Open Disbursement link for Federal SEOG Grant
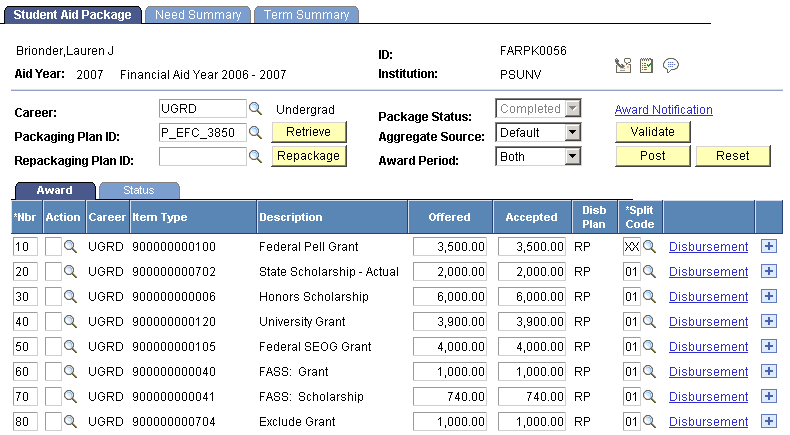The width and height of the screenshot is (790, 435). pos(708,347)
